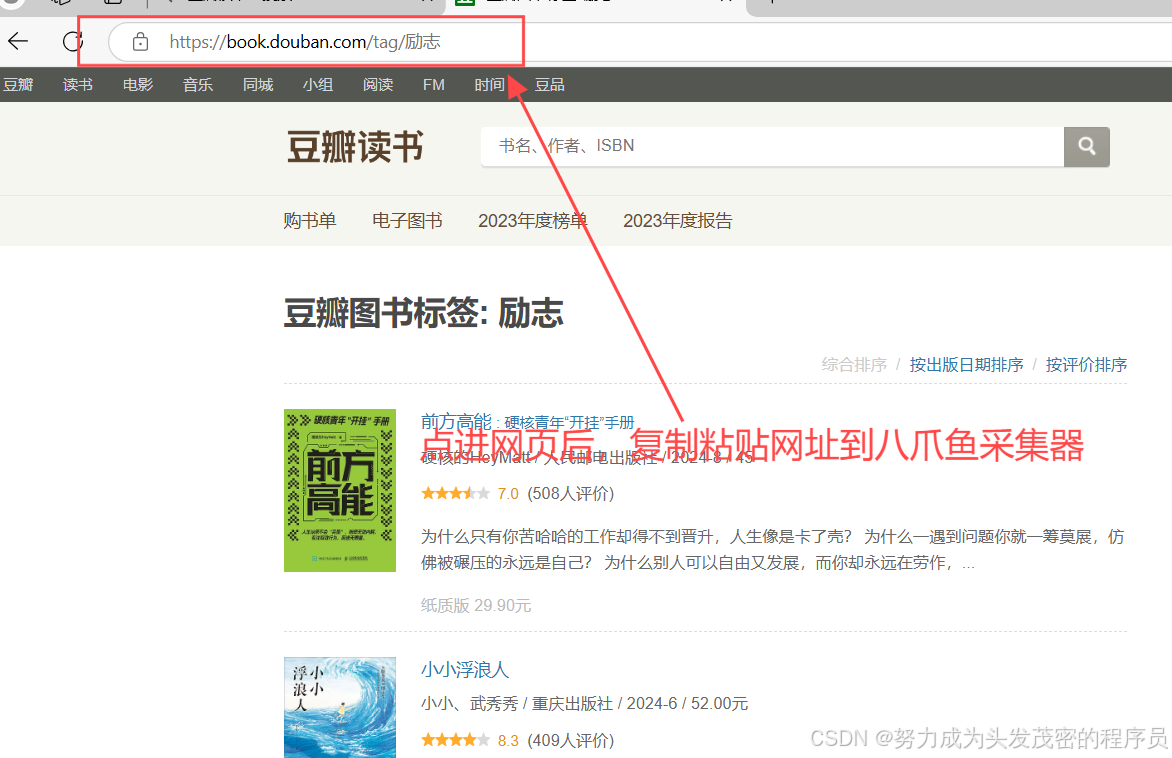Sort by 按出版日期排序
The image size is (1172, 758).
[966, 364]
